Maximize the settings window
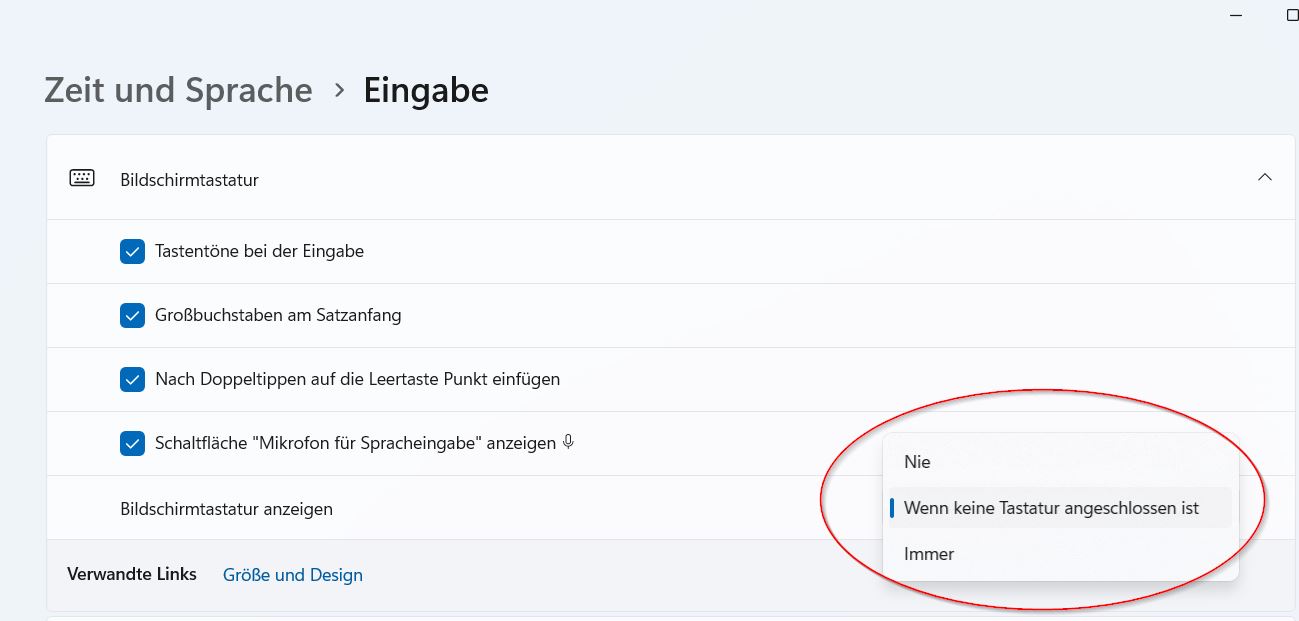The height and width of the screenshot is (621, 1299). click(x=1291, y=14)
